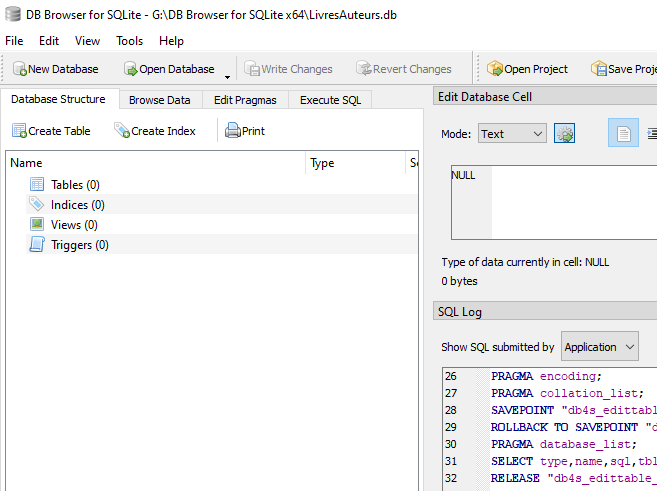Click the 'Type of data currently in cell: NULL' label
Image resolution: width=657 pixels, height=491 pixels.
coord(525,262)
